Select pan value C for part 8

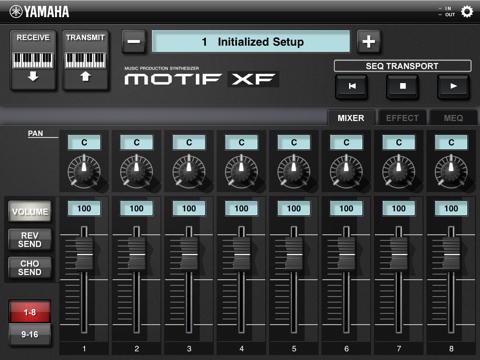point(451,142)
